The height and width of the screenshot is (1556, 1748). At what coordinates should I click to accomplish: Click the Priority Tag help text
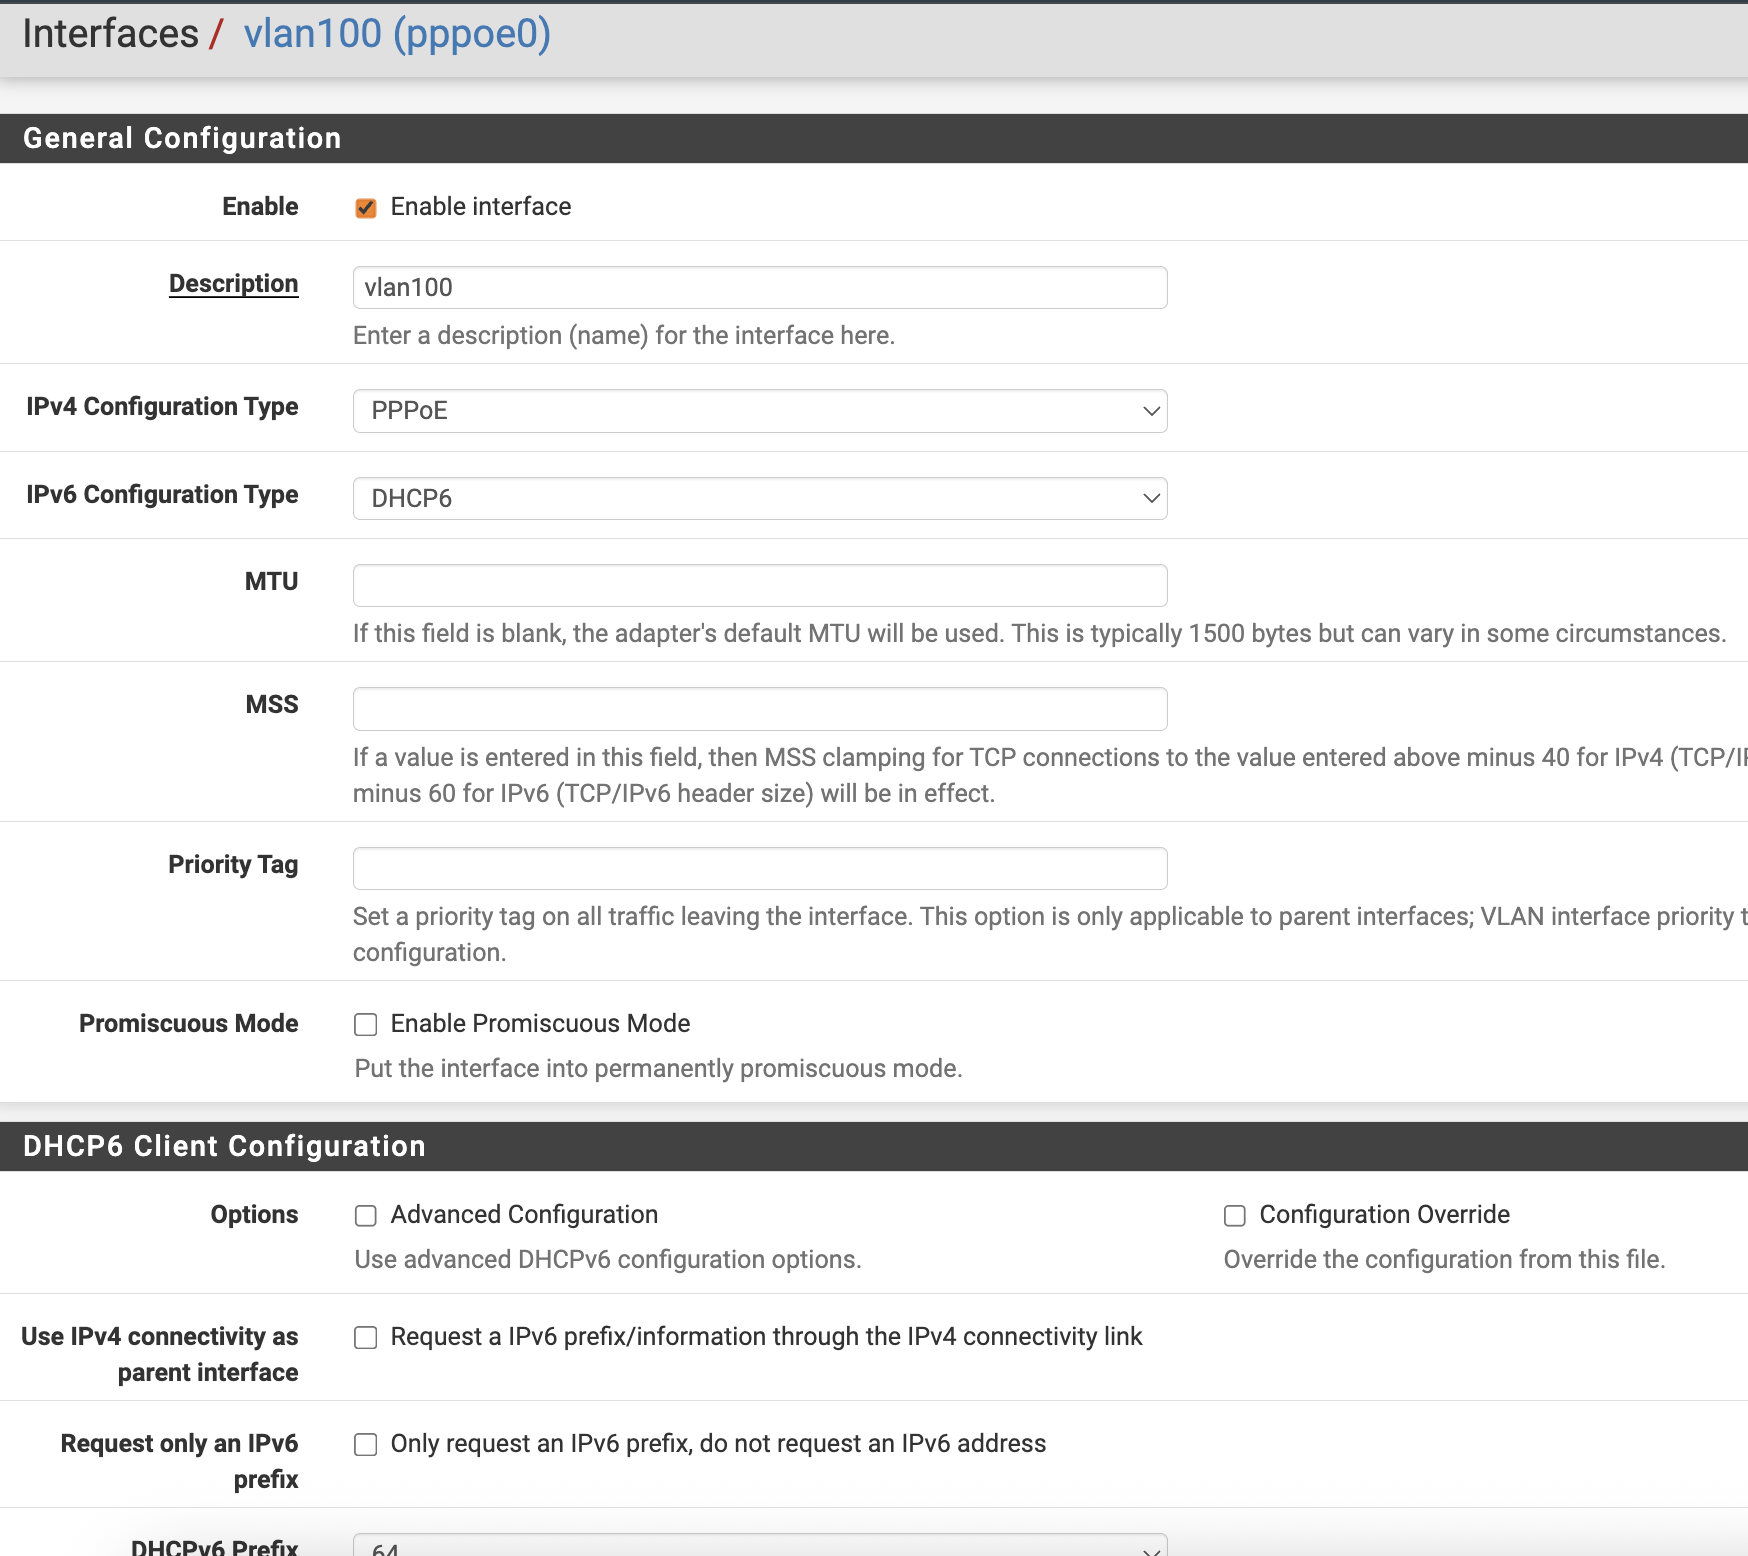(1050, 934)
